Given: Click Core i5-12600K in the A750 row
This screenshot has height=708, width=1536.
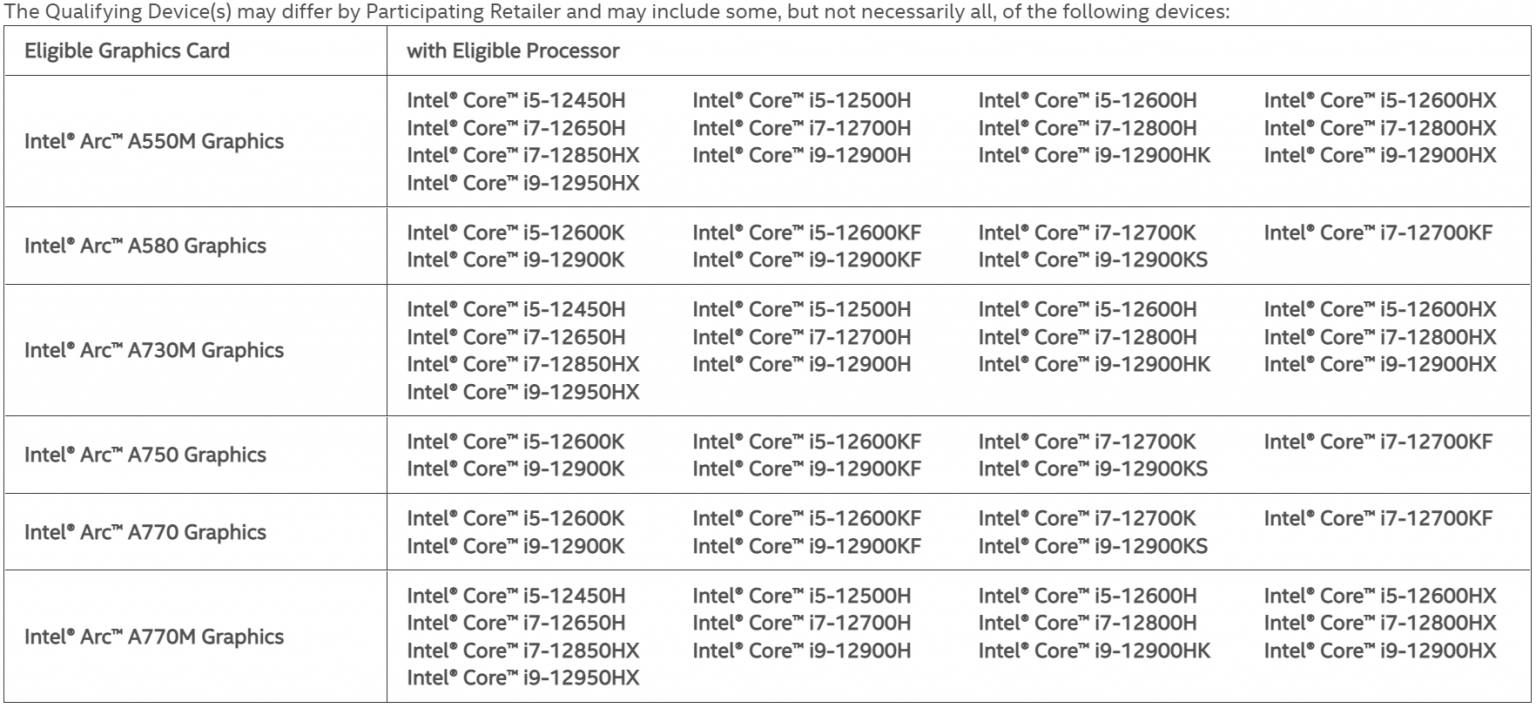Looking at the screenshot, I should click(x=516, y=441).
